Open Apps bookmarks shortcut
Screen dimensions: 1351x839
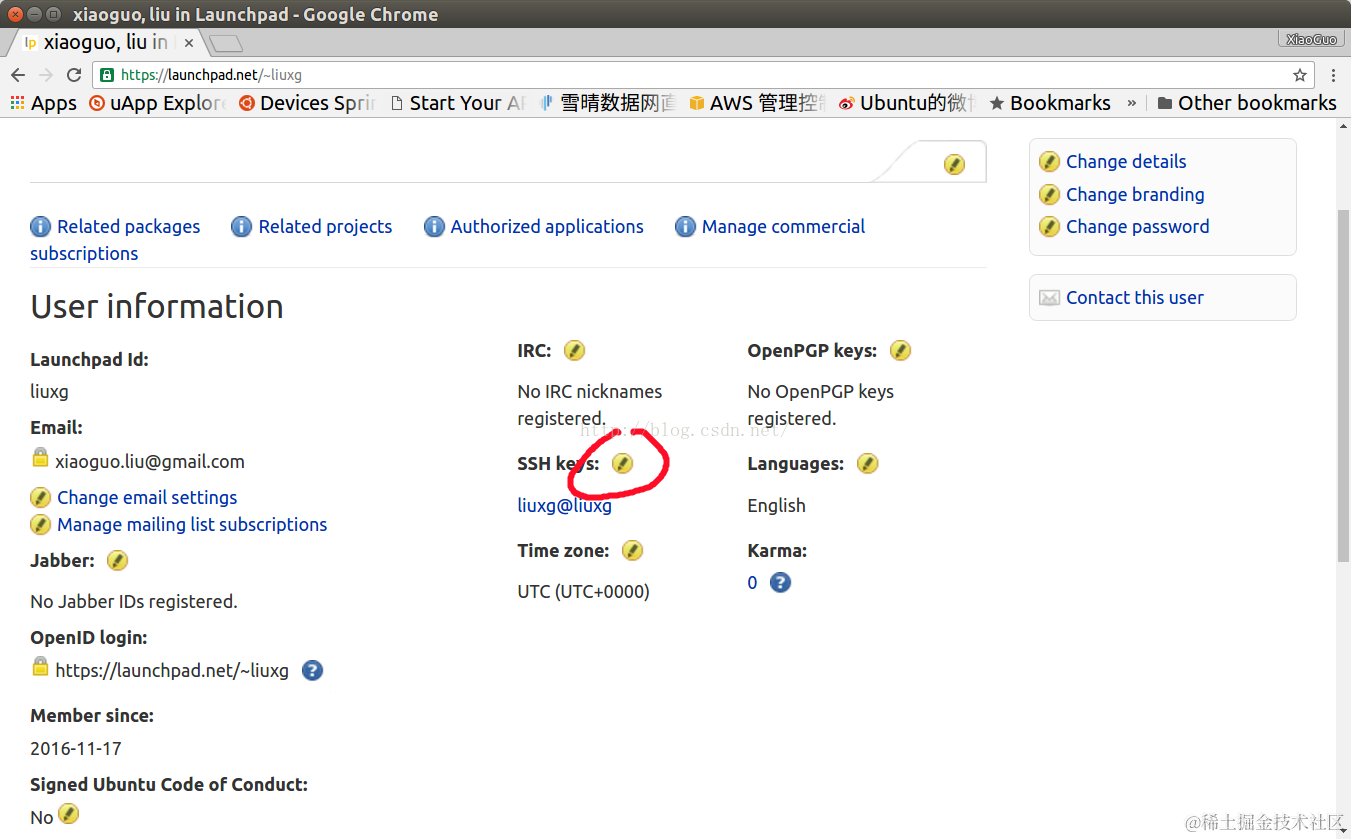click(43, 103)
